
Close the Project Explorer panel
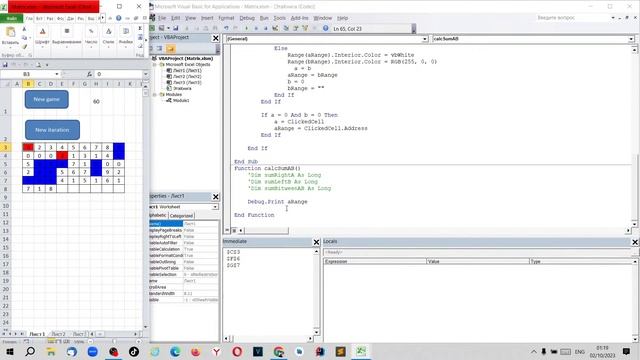(216, 38)
